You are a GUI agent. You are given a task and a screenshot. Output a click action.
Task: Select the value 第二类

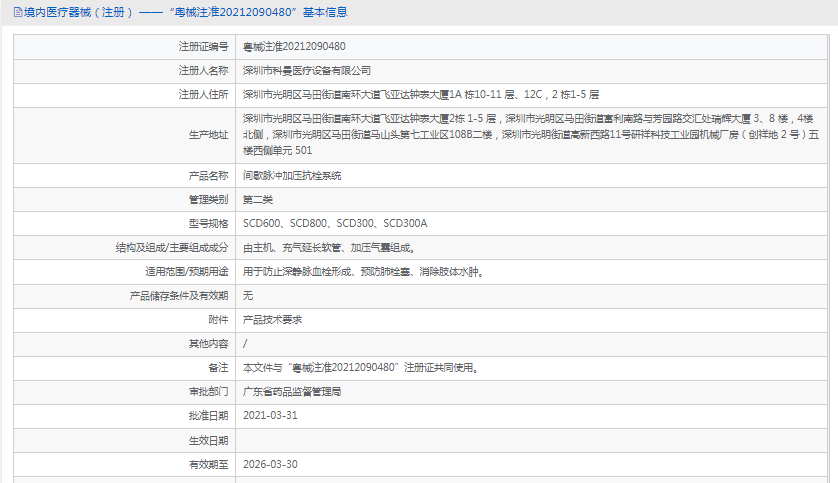pos(258,200)
